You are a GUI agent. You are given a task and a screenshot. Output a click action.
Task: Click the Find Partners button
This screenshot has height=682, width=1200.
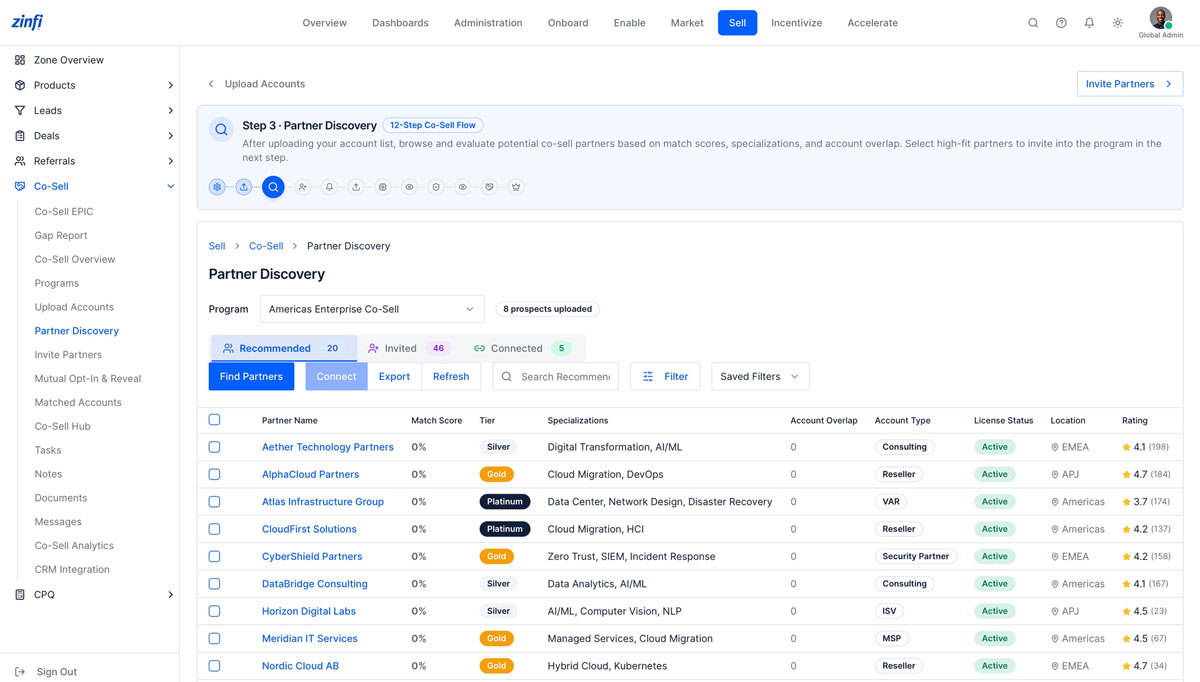(x=251, y=376)
